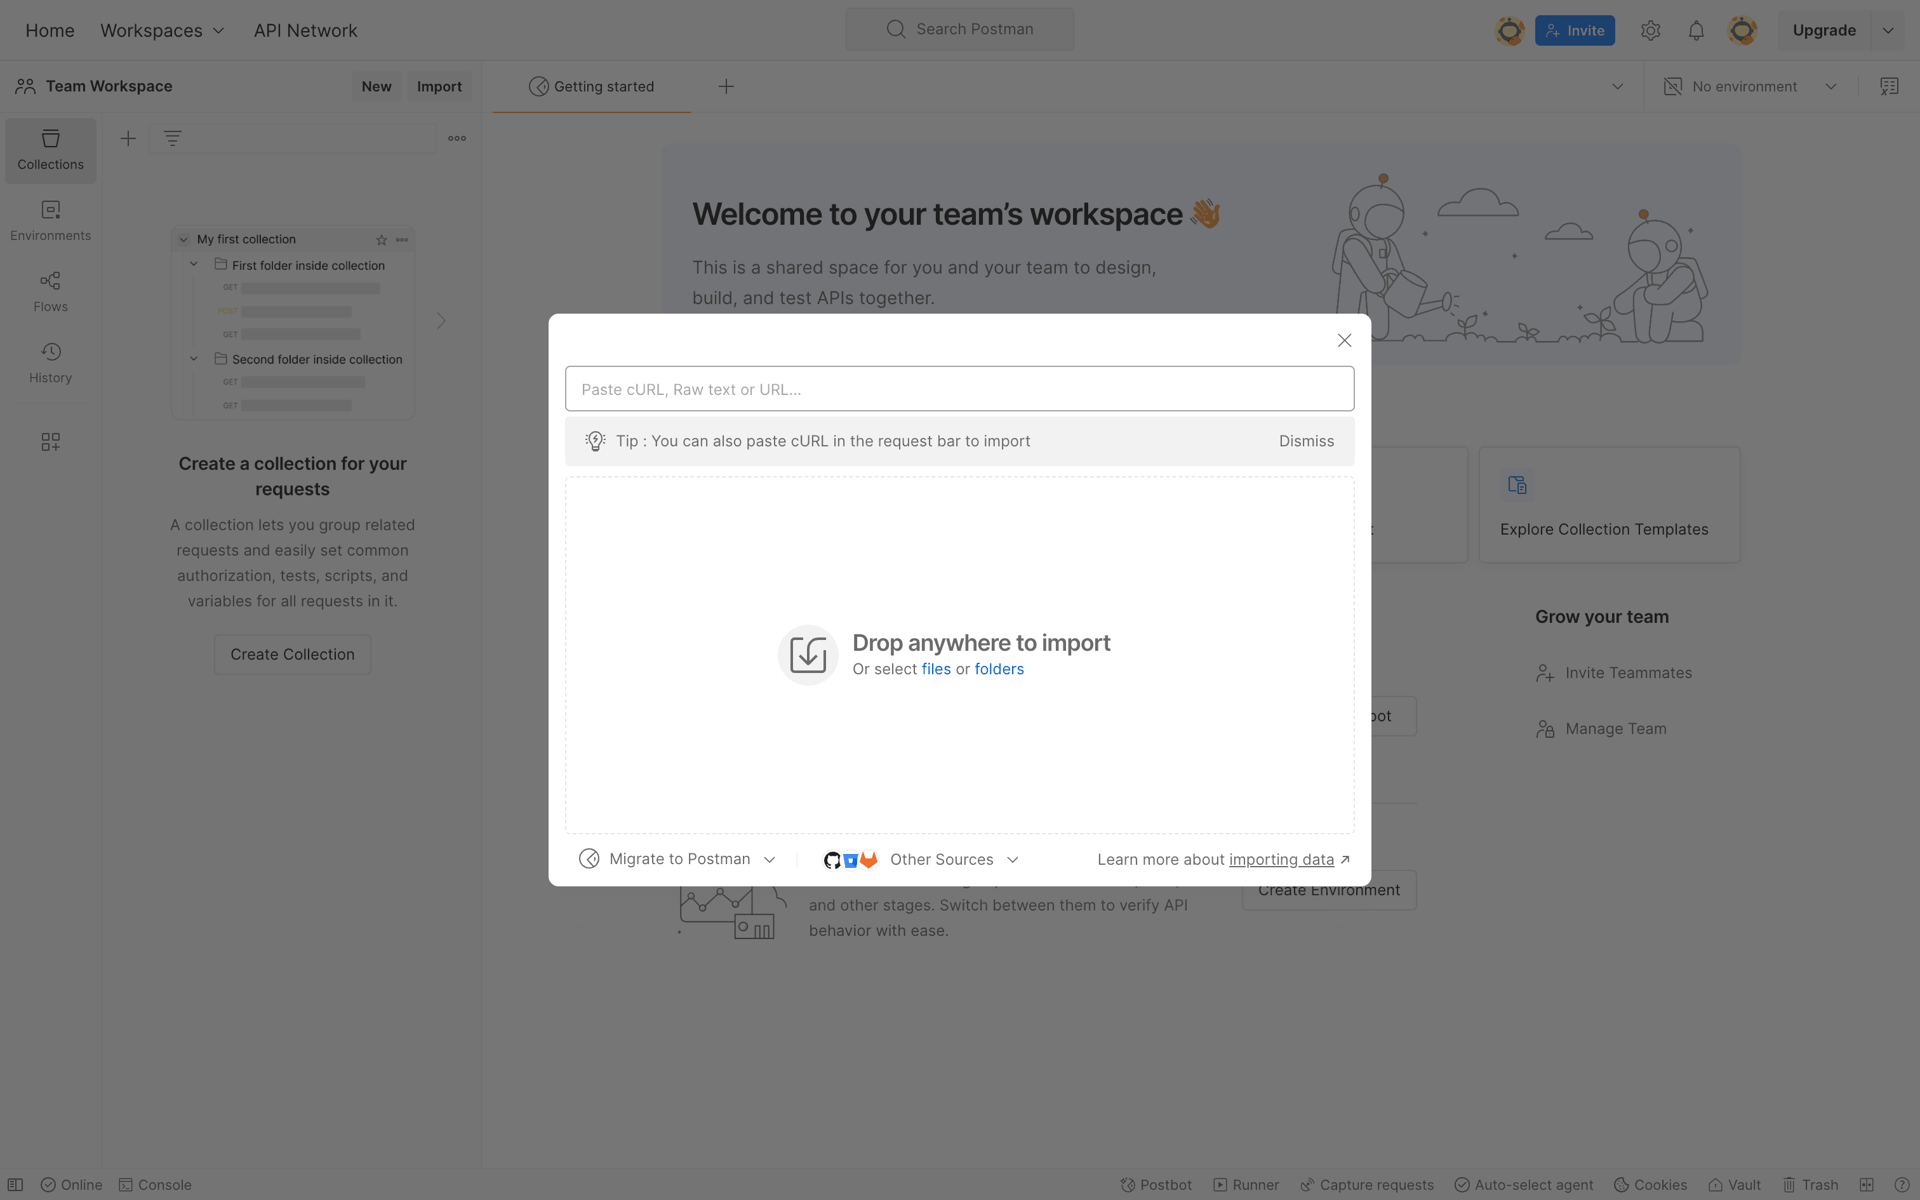Click the Create Environment button
Screen dimensions: 1920x1200
tap(1329, 890)
